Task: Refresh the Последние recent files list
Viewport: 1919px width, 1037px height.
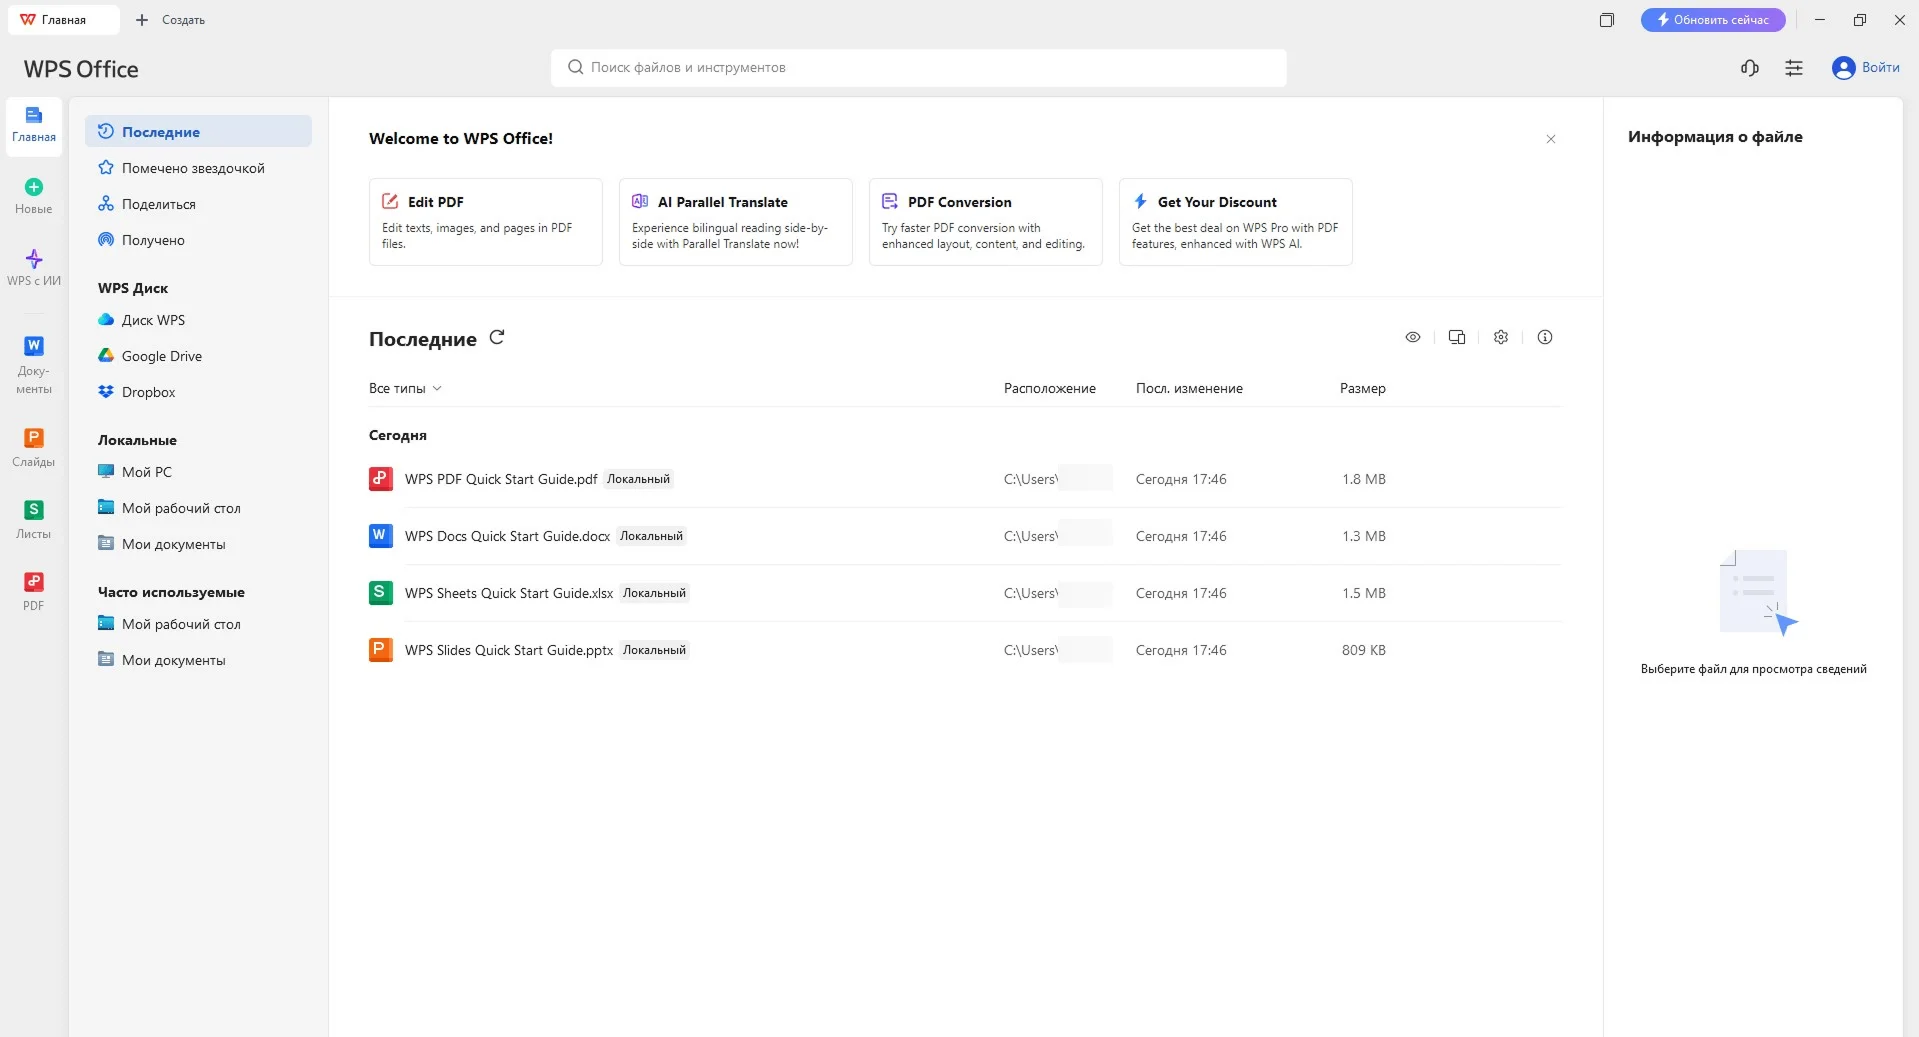Action: coord(497,338)
